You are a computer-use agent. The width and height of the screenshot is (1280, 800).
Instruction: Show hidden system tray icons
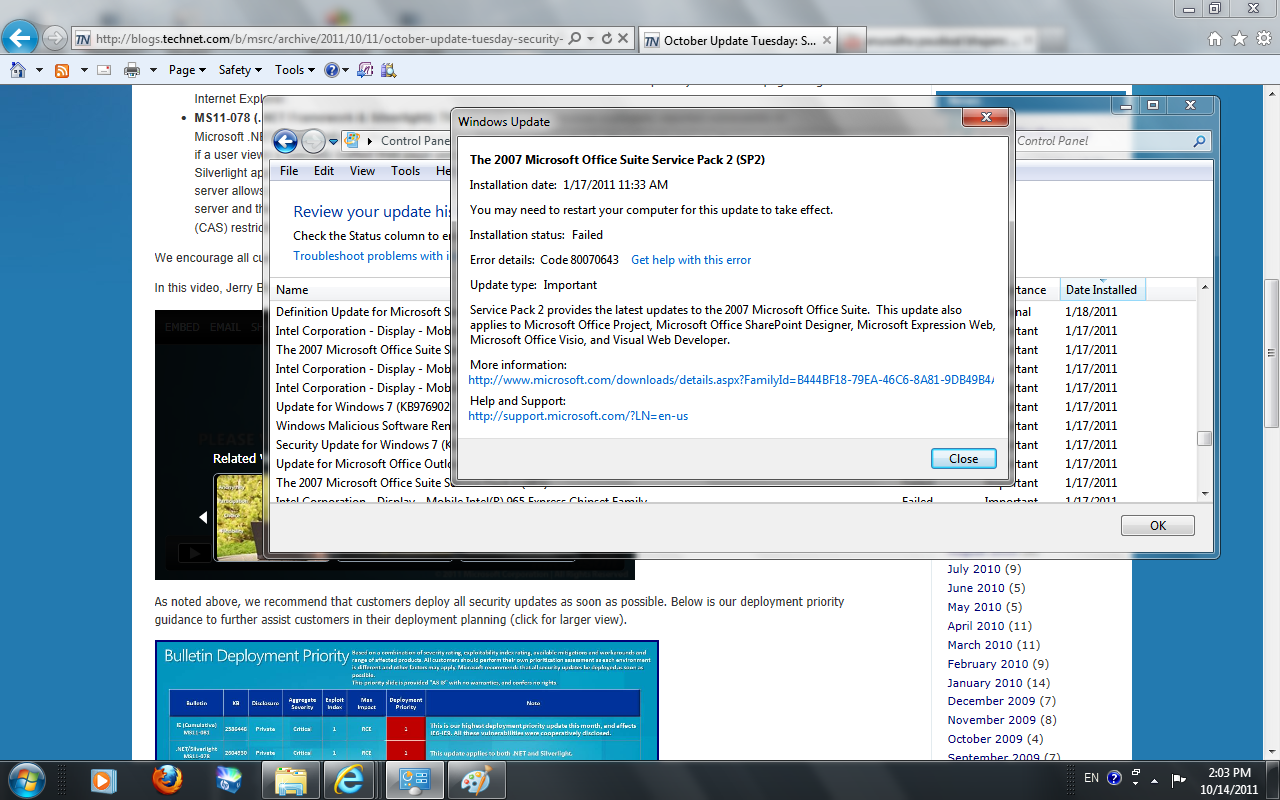point(1155,779)
